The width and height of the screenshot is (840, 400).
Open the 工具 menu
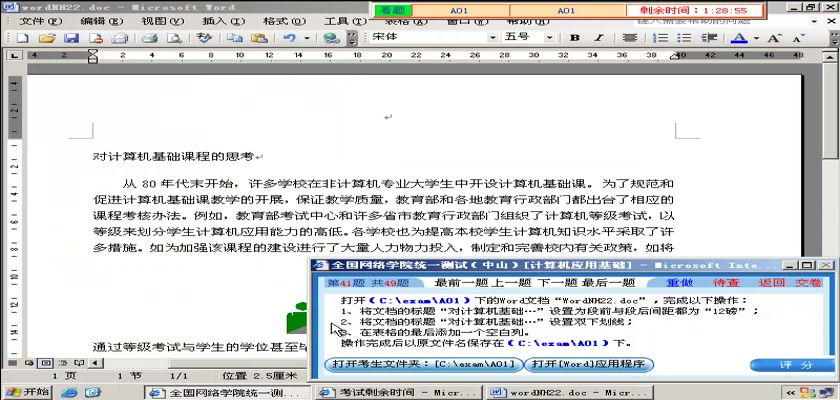[345, 21]
